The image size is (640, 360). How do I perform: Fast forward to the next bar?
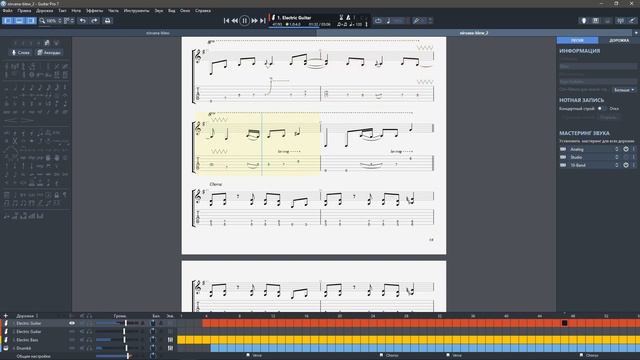click(x=254, y=20)
